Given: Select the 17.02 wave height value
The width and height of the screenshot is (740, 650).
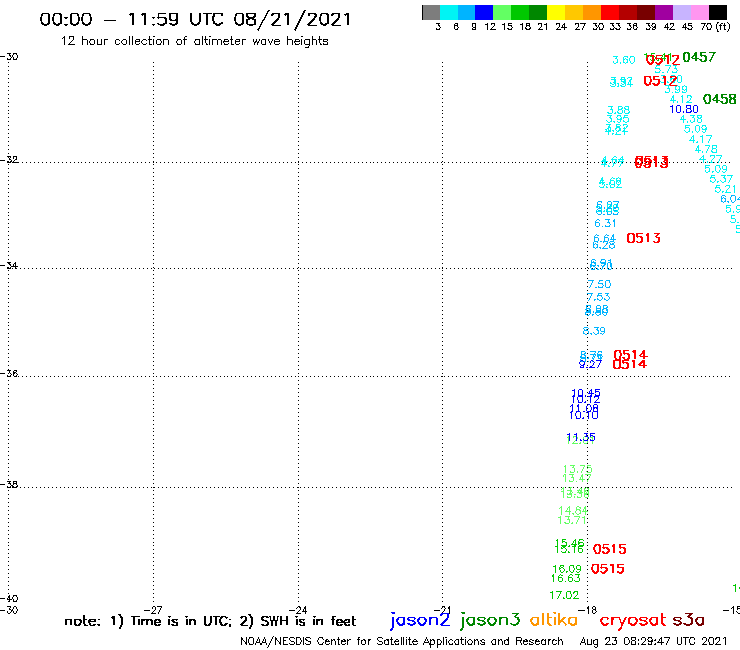Looking at the screenshot, I should [x=564, y=595].
